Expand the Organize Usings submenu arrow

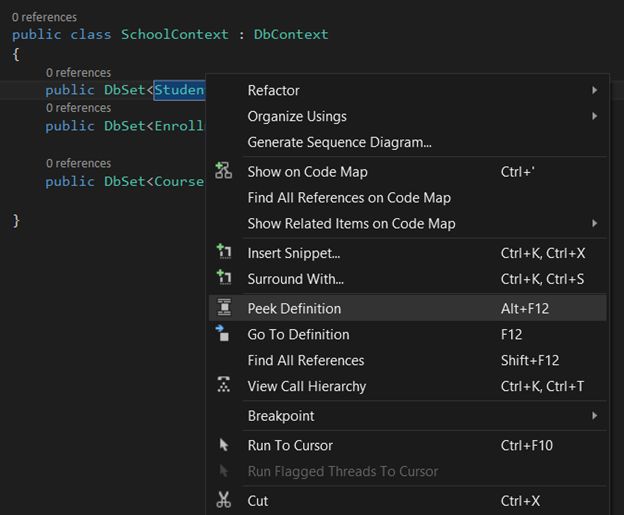[595, 116]
